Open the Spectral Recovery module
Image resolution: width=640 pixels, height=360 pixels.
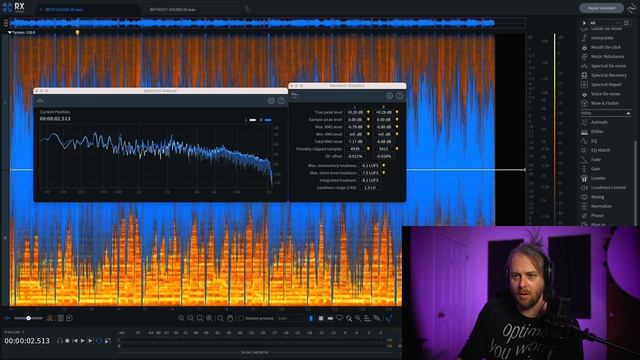point(609,76)
